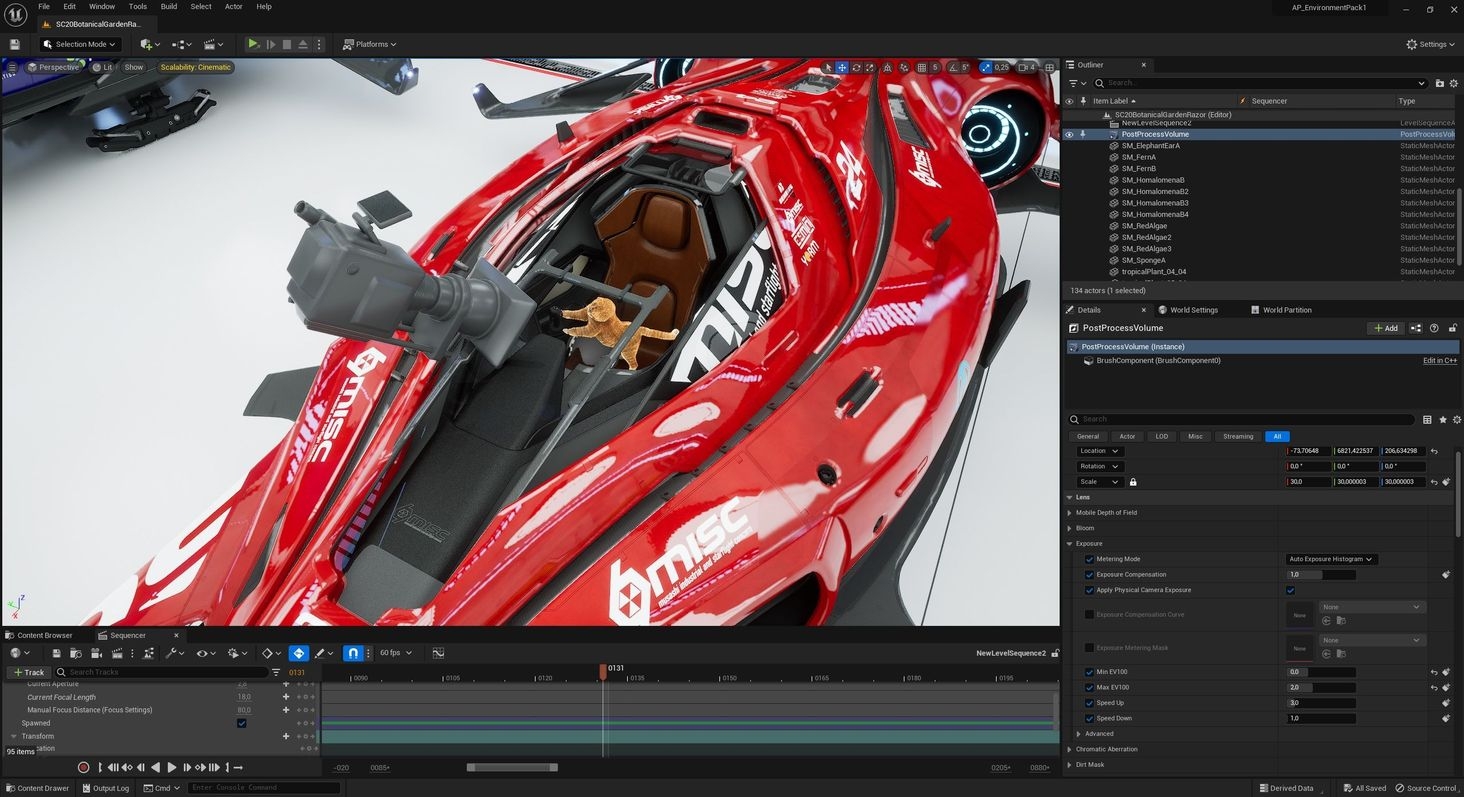Adjust the Exposure Compensation value slider
This screenshot has width=1464, height=797.
coord(1320,575)
